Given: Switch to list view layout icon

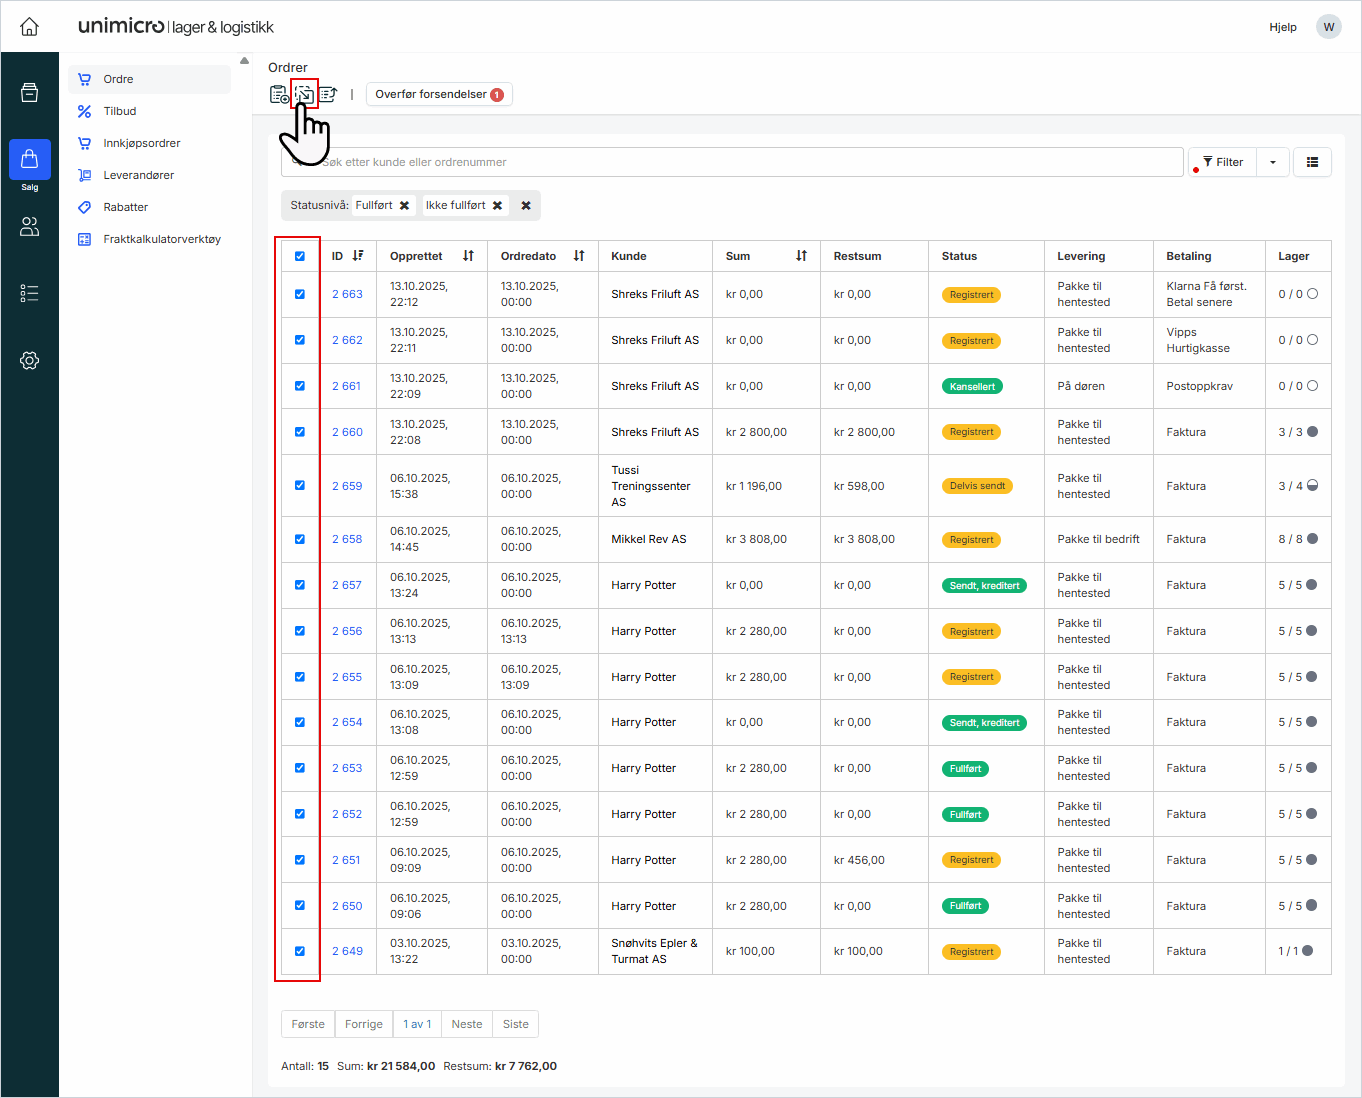Looking at the screenshot, I should (1312, 162).
